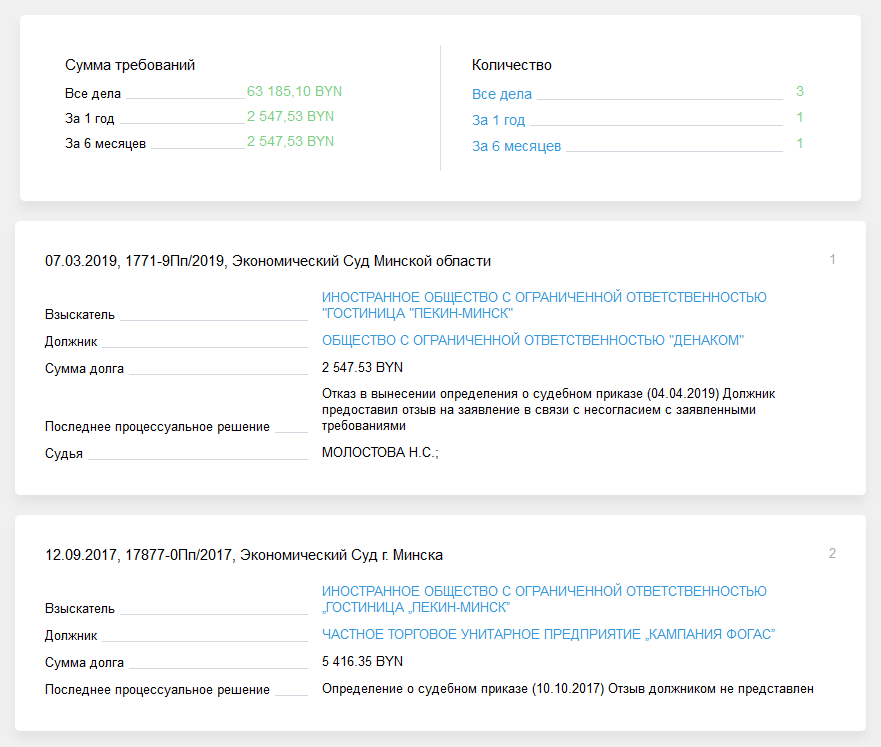
Task: Open the 'Все дела' link under Количество
Action: click(x=502, y=95)
